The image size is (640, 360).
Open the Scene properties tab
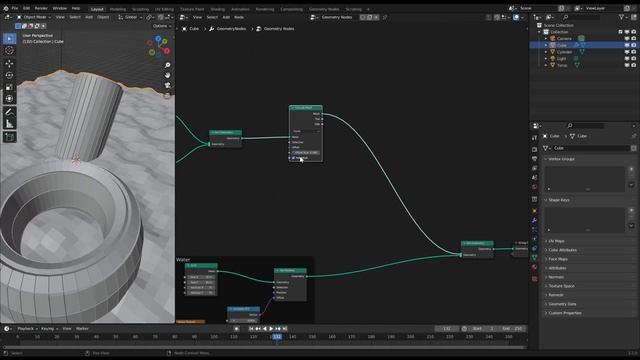(534, 178)
